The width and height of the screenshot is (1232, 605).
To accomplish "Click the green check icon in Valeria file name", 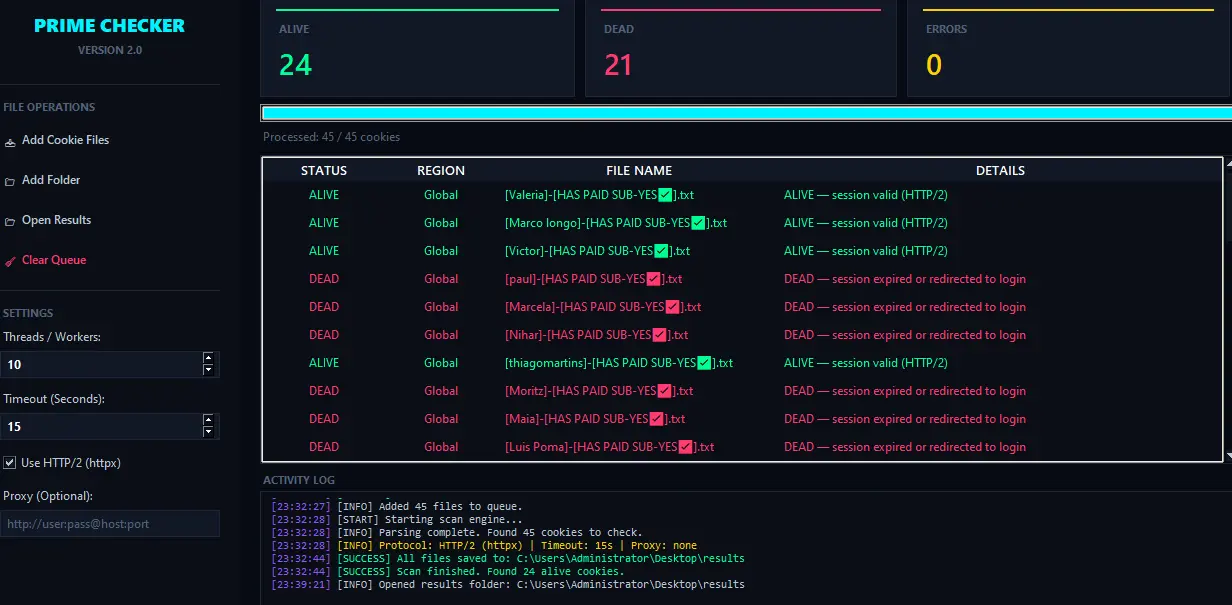I will pos(666,195).
